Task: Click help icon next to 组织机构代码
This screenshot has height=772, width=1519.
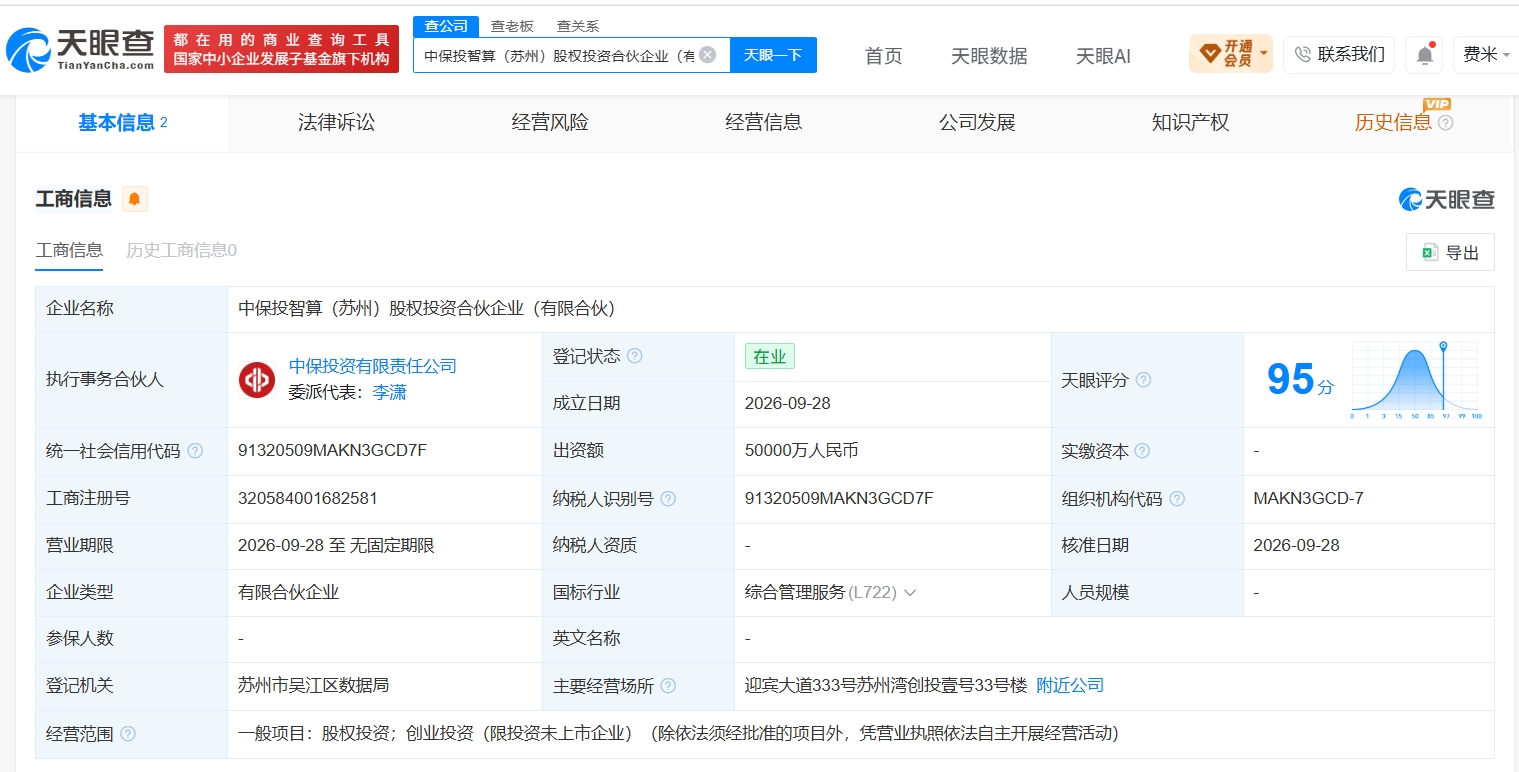Action: point(1177,498)
